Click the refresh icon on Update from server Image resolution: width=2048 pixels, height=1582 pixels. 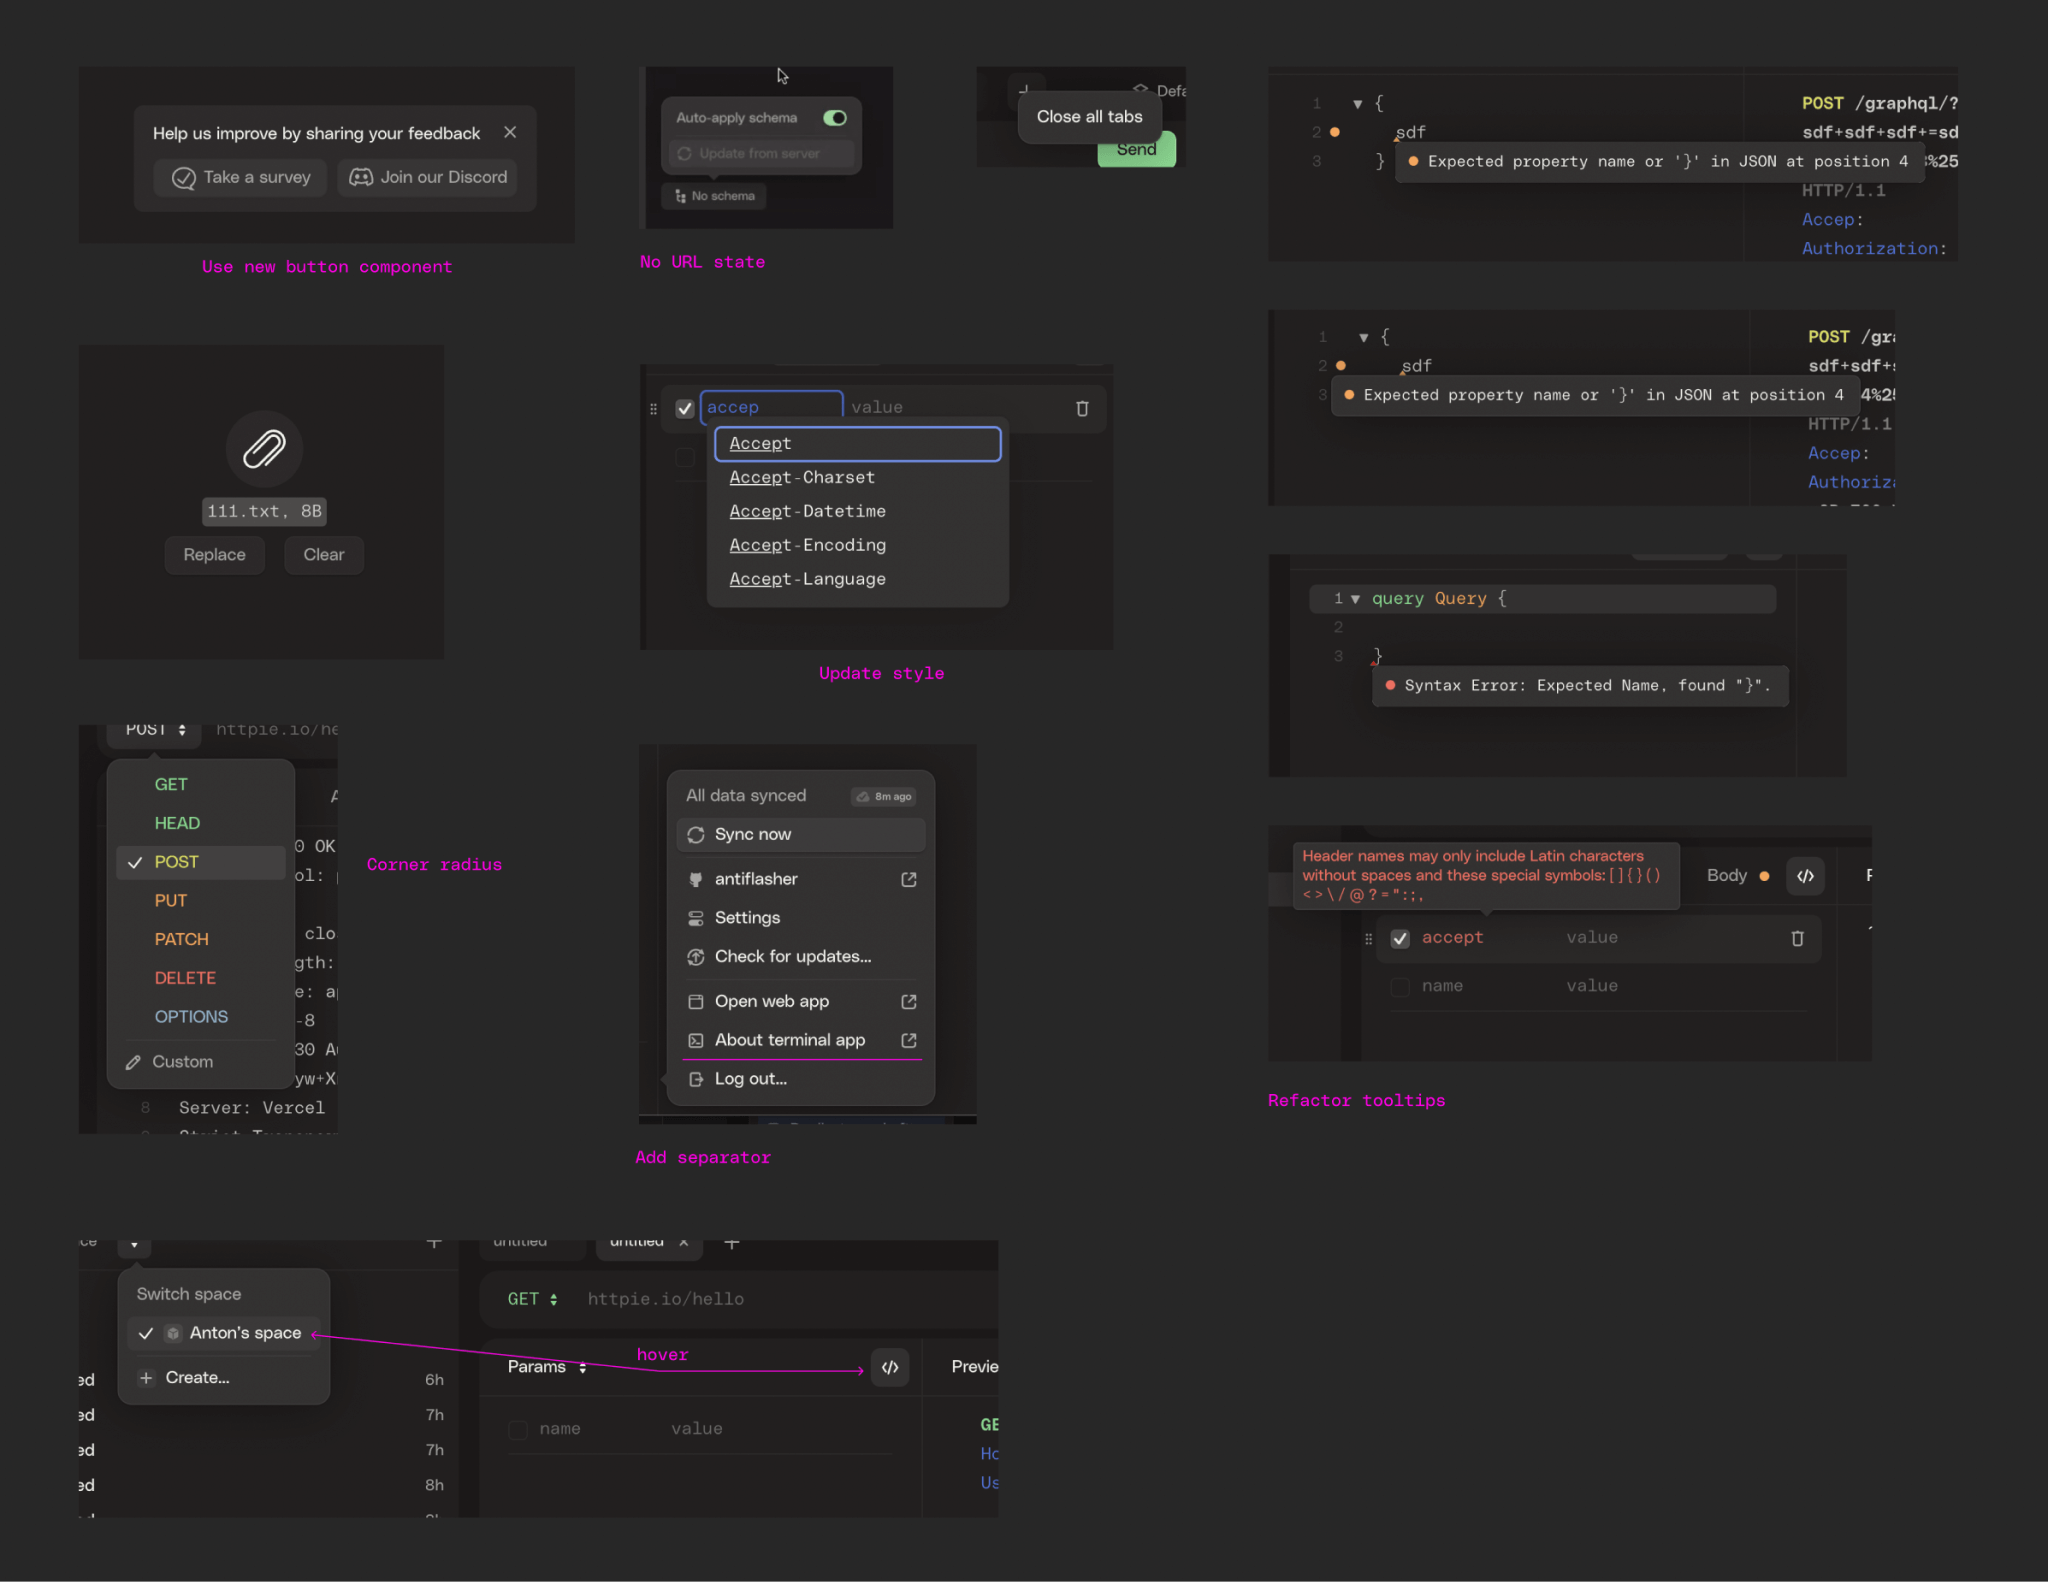tap(686, 153)
